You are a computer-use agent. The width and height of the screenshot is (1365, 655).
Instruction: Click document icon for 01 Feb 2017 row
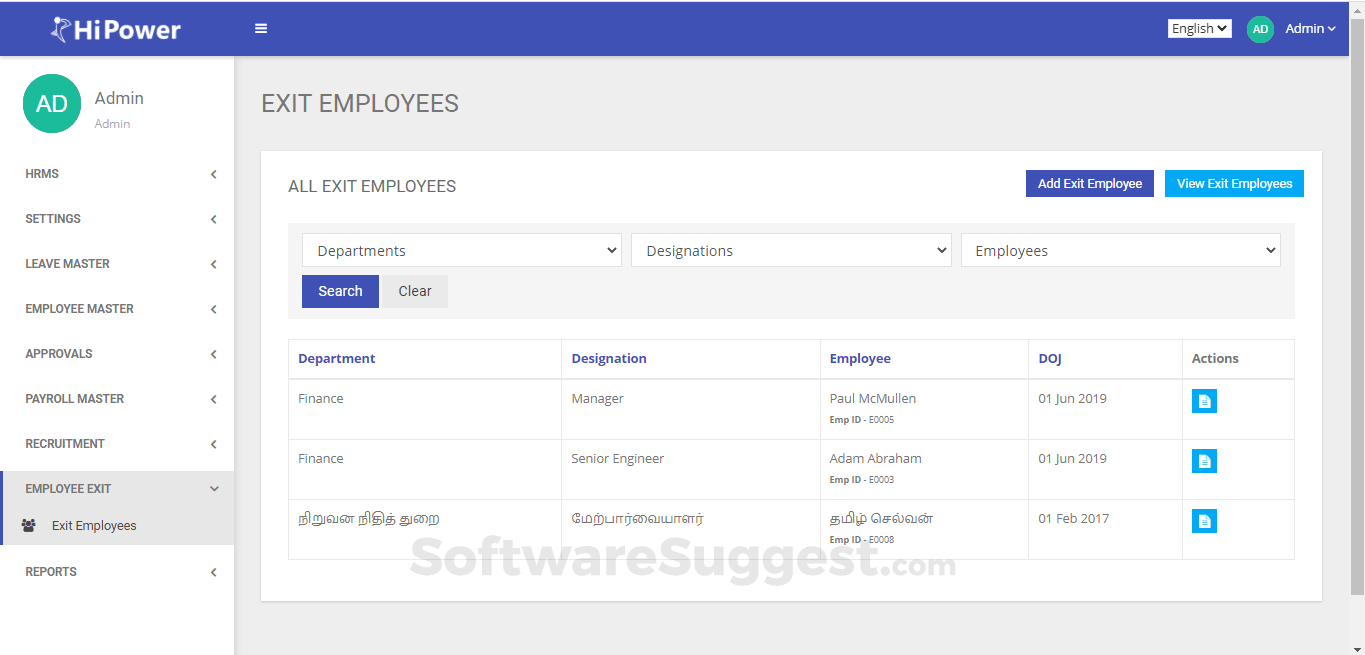1204,521
